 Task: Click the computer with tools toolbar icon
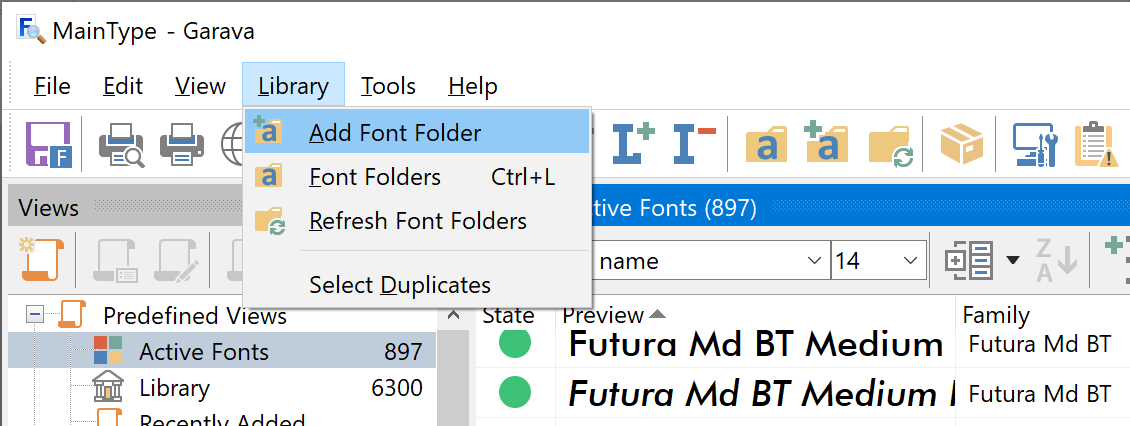coord(1035,145)
